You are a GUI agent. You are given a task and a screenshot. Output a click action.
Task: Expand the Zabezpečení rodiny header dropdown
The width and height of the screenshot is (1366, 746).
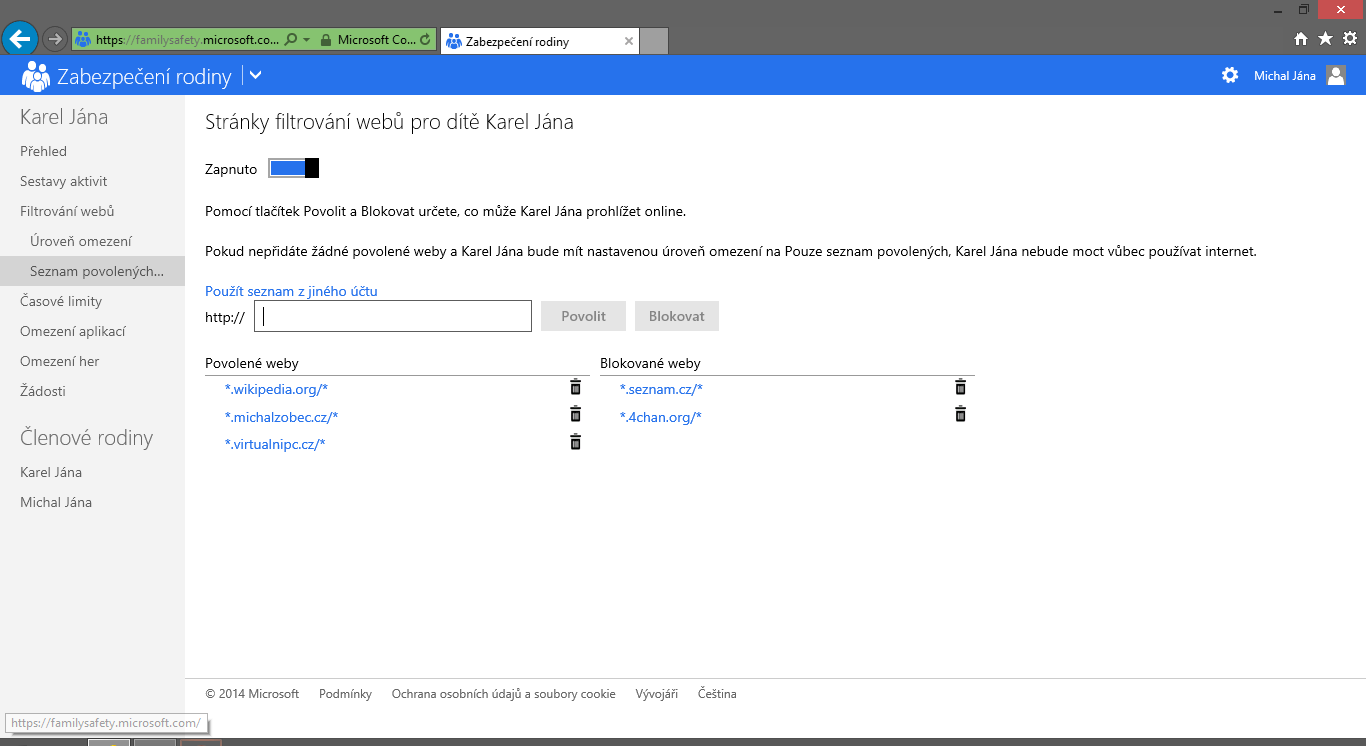(x=255, y=75)
